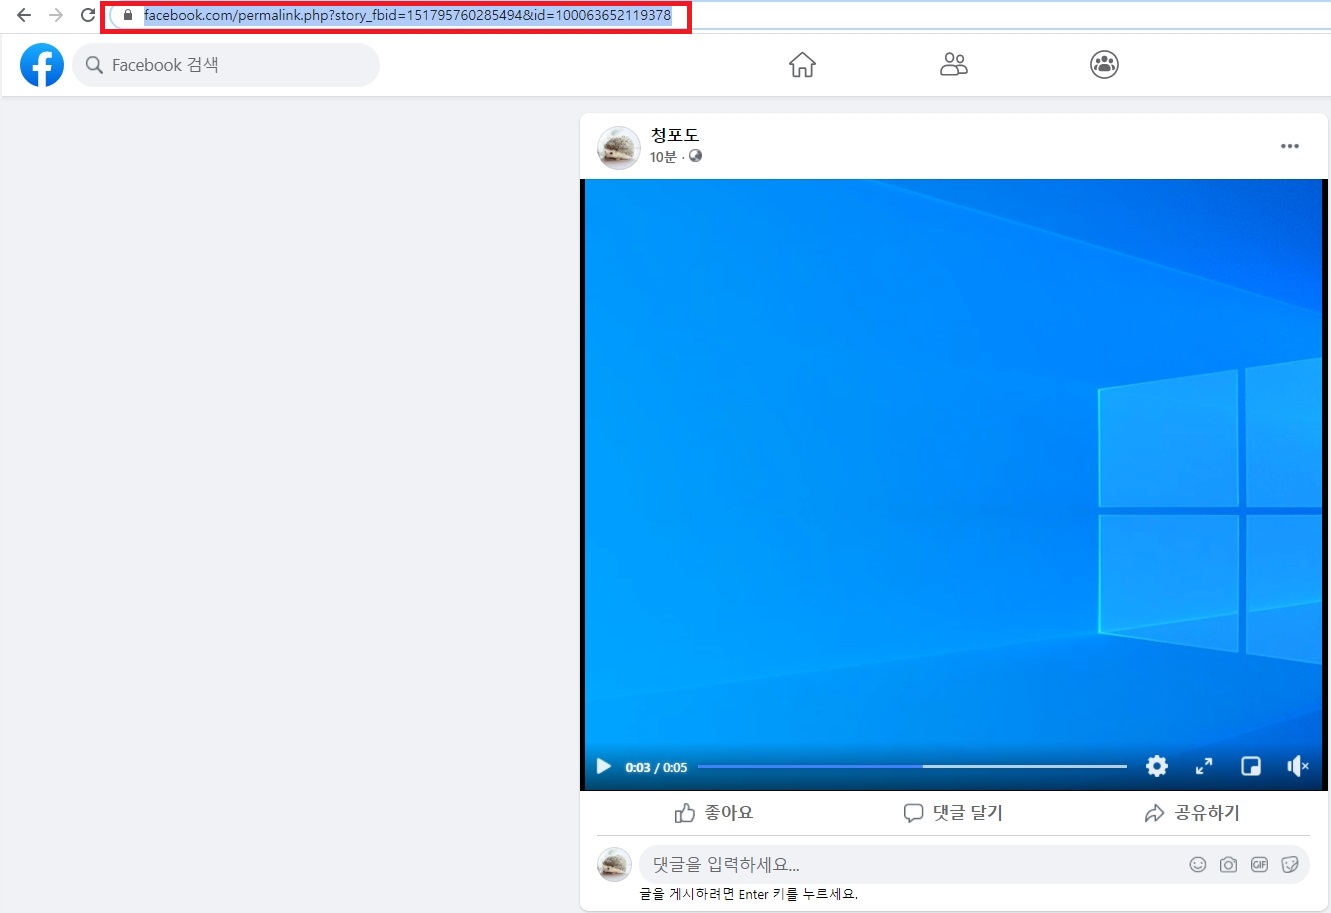Open the post options three-dots menu
The width and height of the screenshot is (1331, 913).
click(x=1290, y=146)
